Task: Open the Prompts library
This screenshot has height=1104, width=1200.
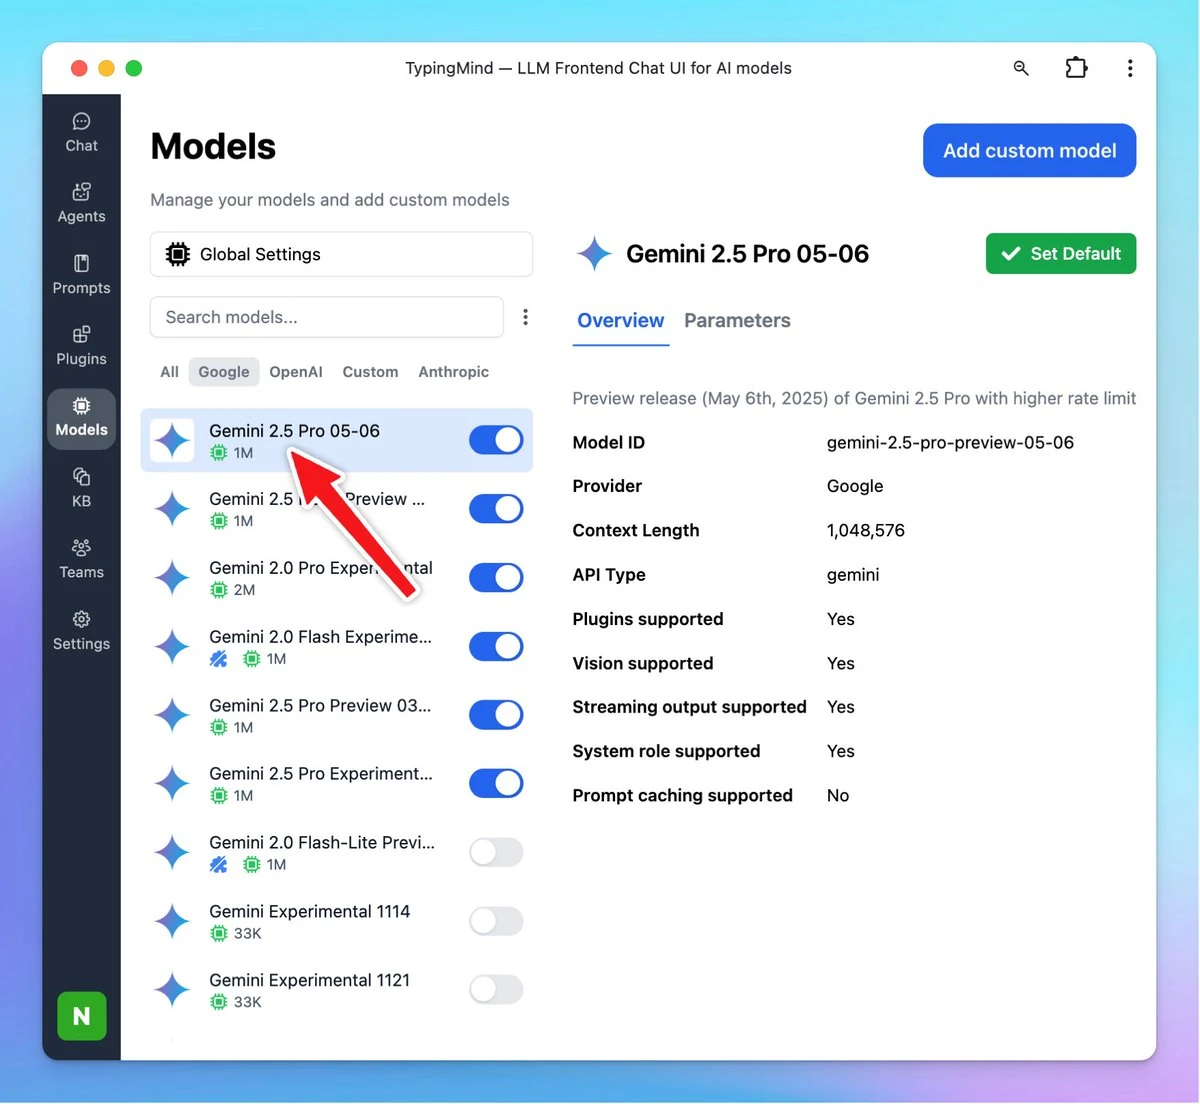Action: point(81,274)
